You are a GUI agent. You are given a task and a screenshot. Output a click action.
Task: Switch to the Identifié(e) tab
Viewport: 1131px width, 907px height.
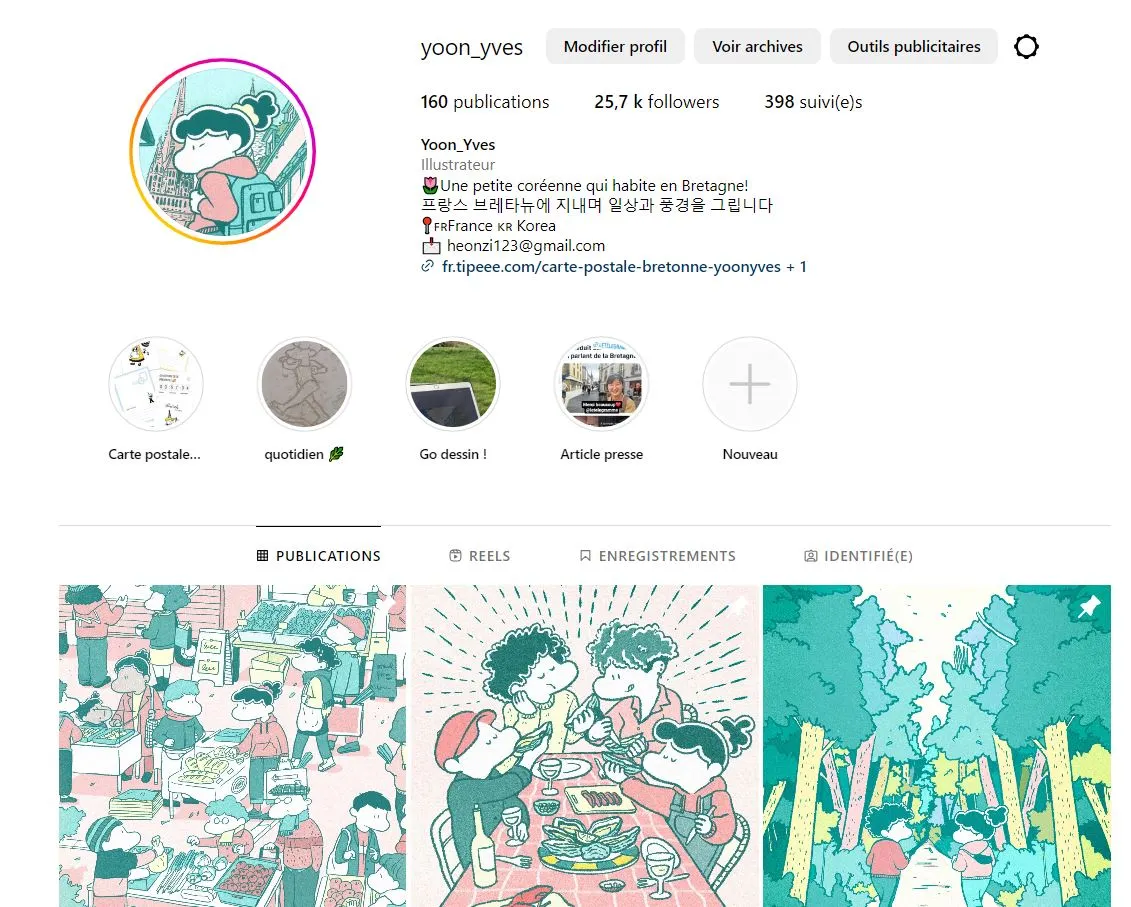(858, 556)
